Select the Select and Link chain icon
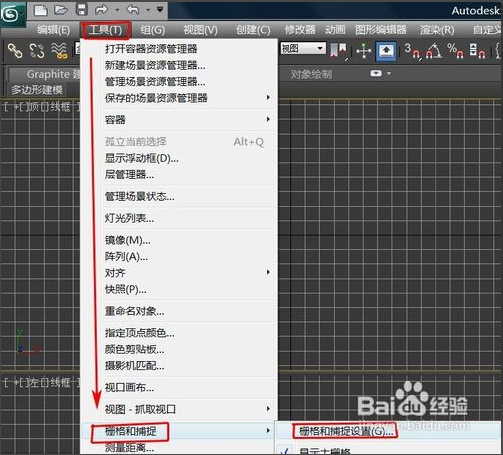503x455 pixels. pos(15,51)
